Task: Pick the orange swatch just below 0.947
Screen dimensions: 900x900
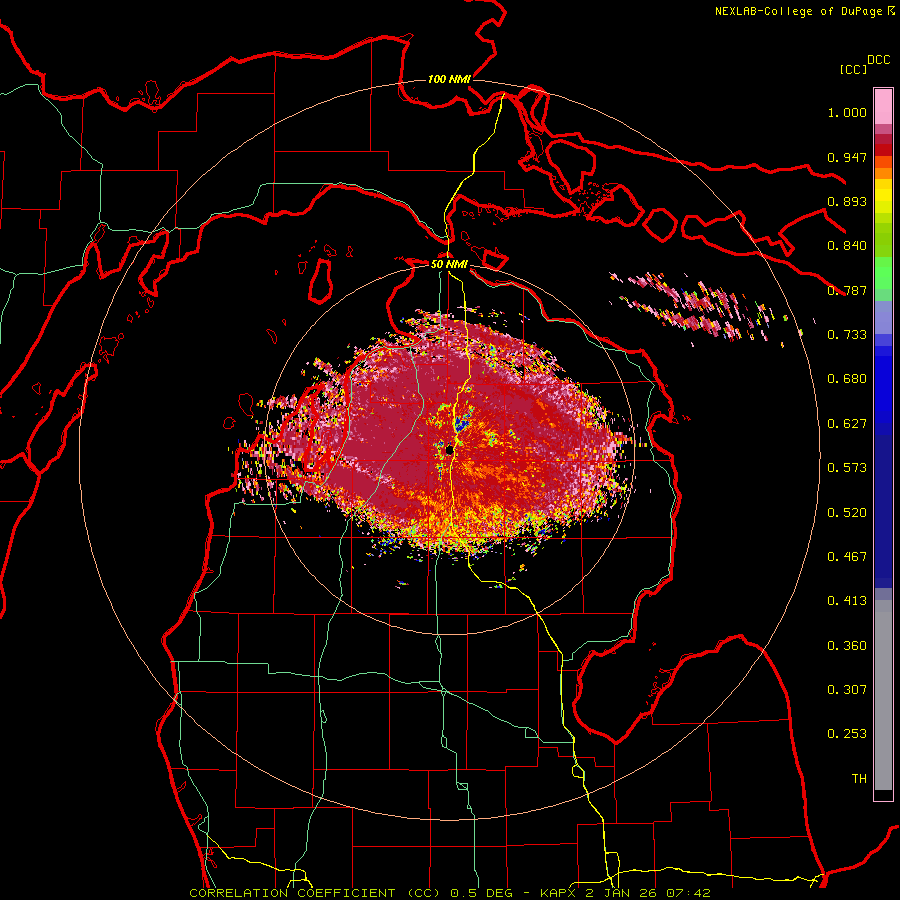Action: click(x=883, y=162)
